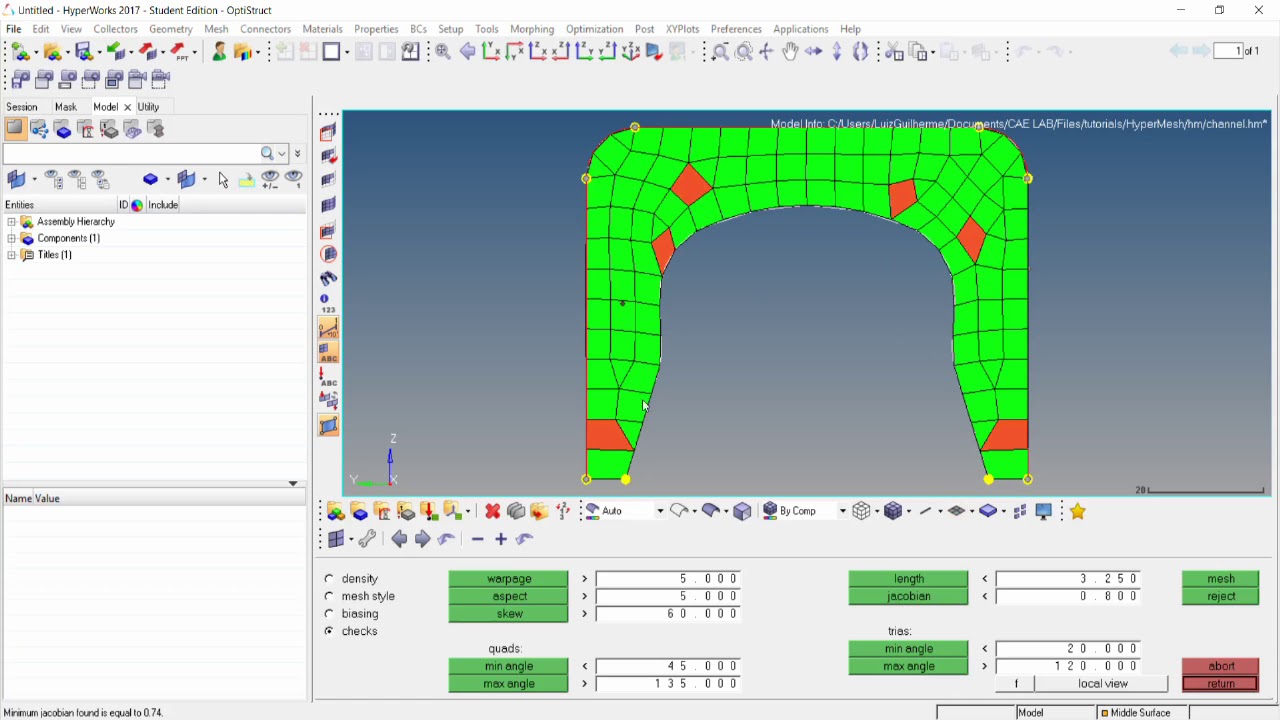
Task: Click the local view button
Action: (x=1103, y=684)
